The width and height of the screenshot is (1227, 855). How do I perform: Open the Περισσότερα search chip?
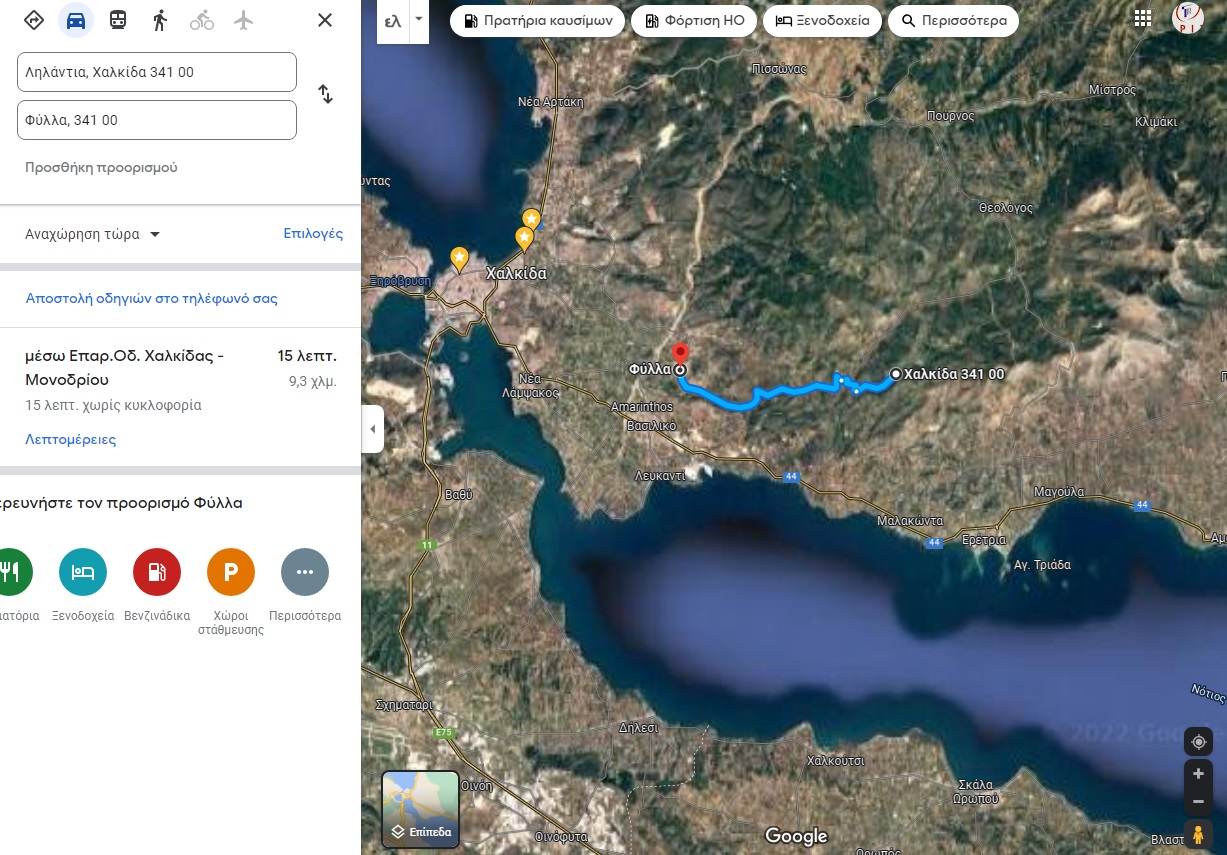click(954, 20)
